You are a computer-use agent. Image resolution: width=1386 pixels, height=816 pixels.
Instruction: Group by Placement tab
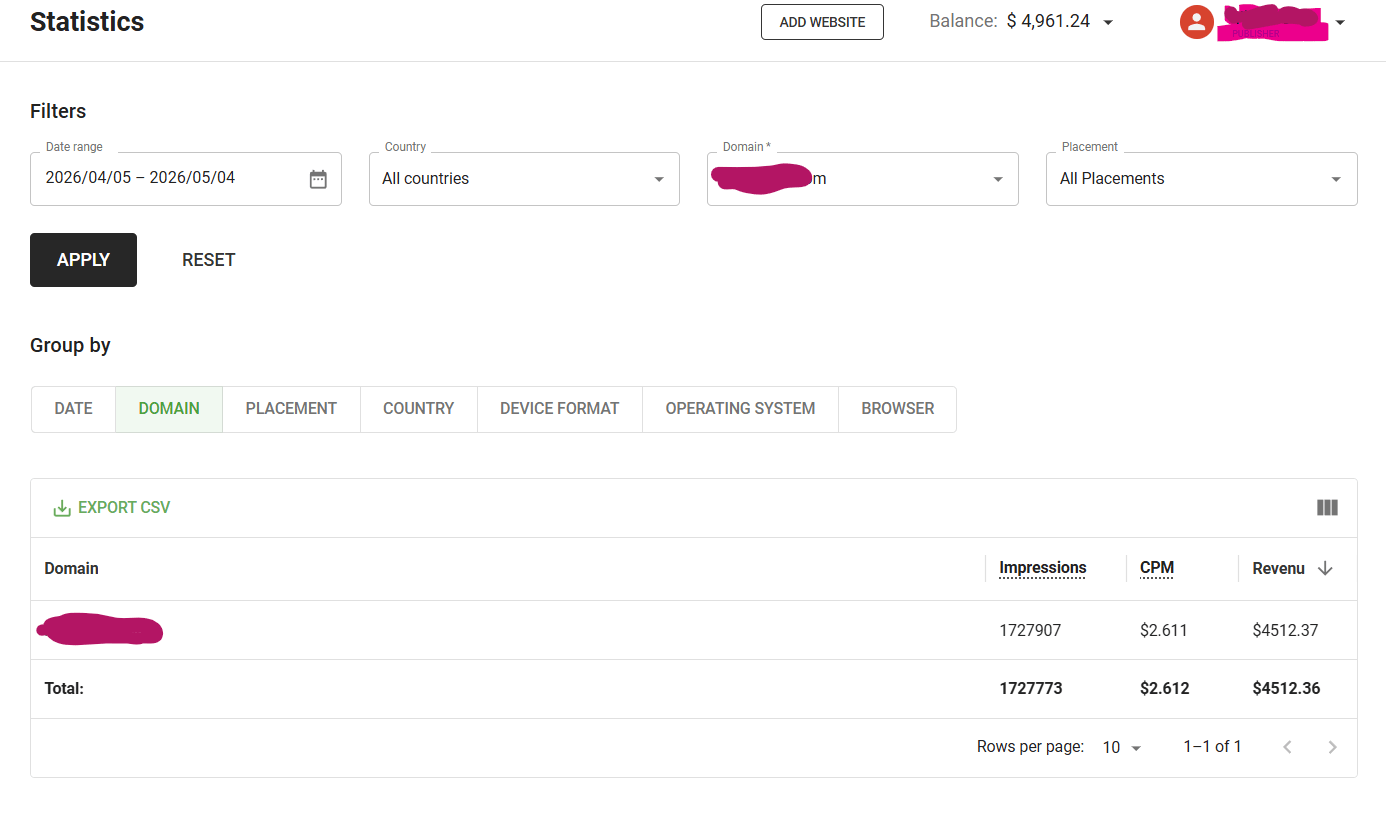291,409
